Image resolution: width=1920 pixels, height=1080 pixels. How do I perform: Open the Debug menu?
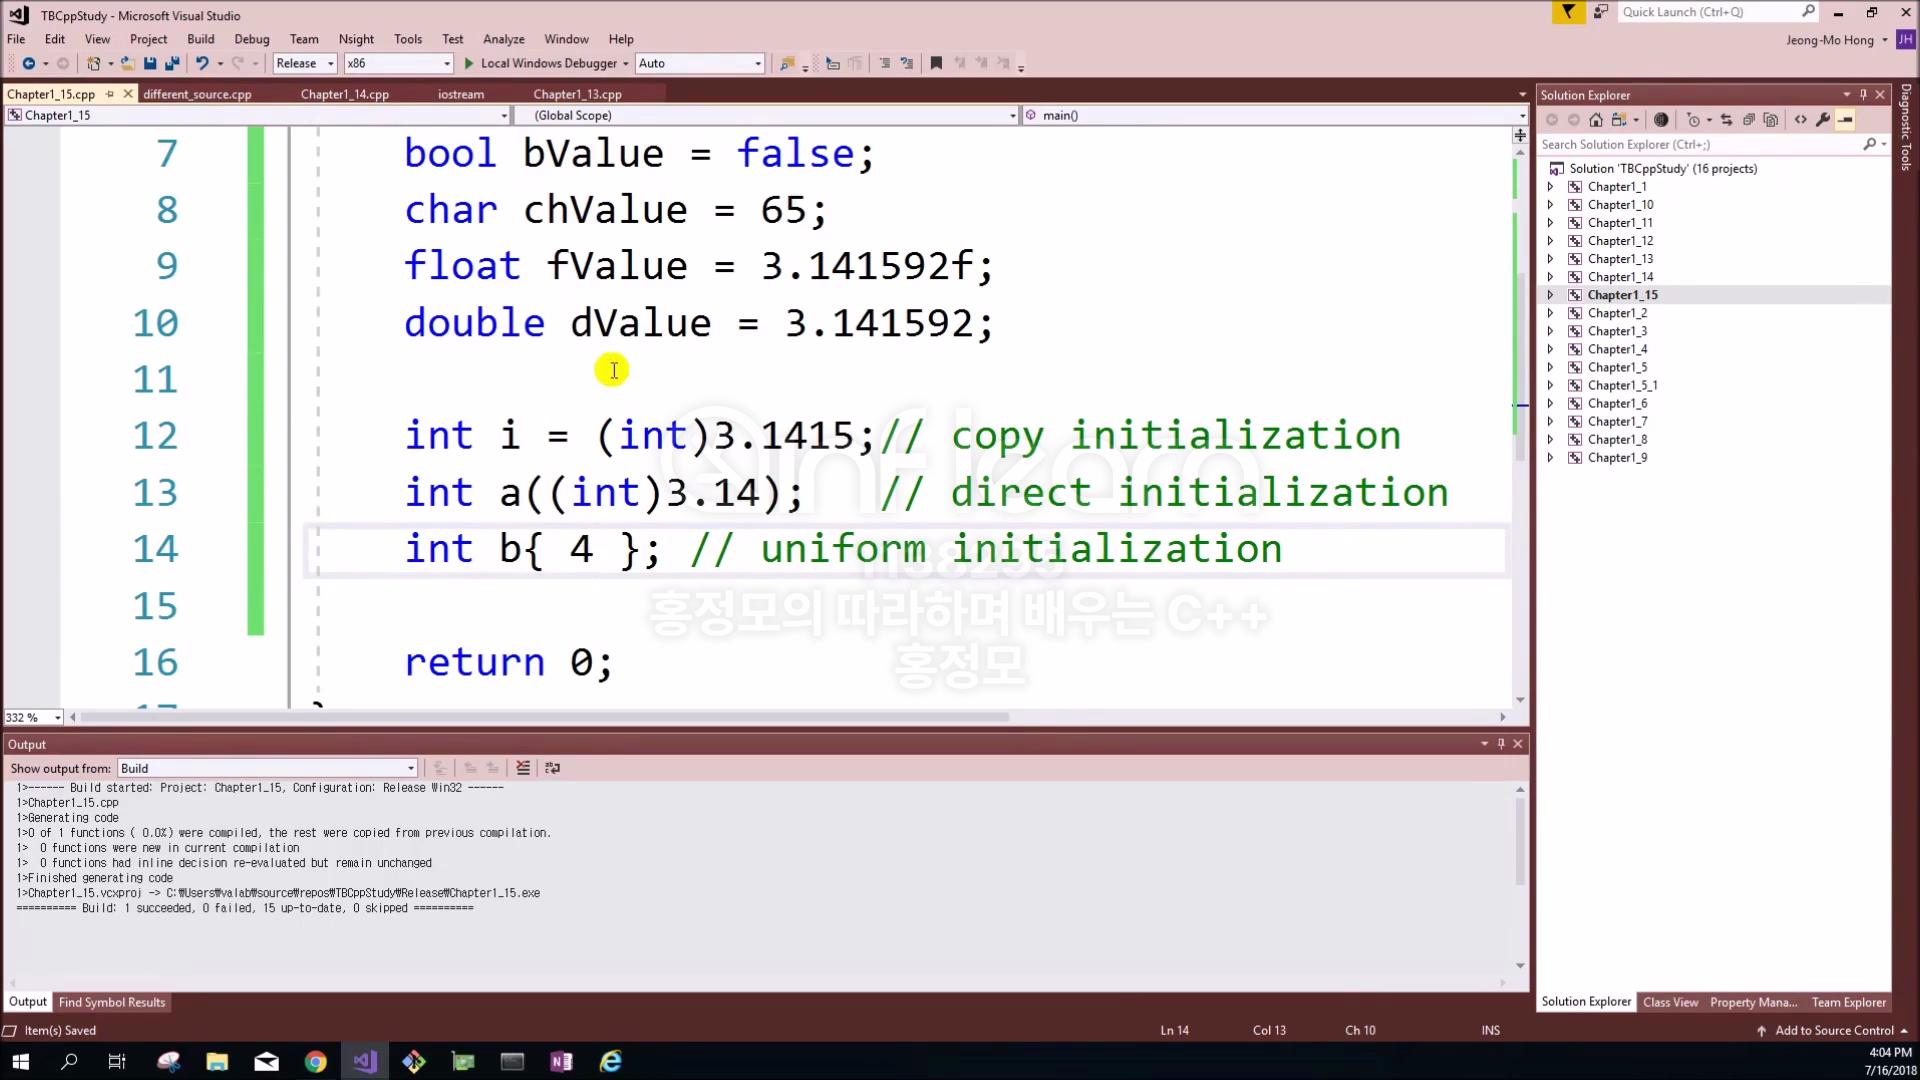[x=251, y=39]
